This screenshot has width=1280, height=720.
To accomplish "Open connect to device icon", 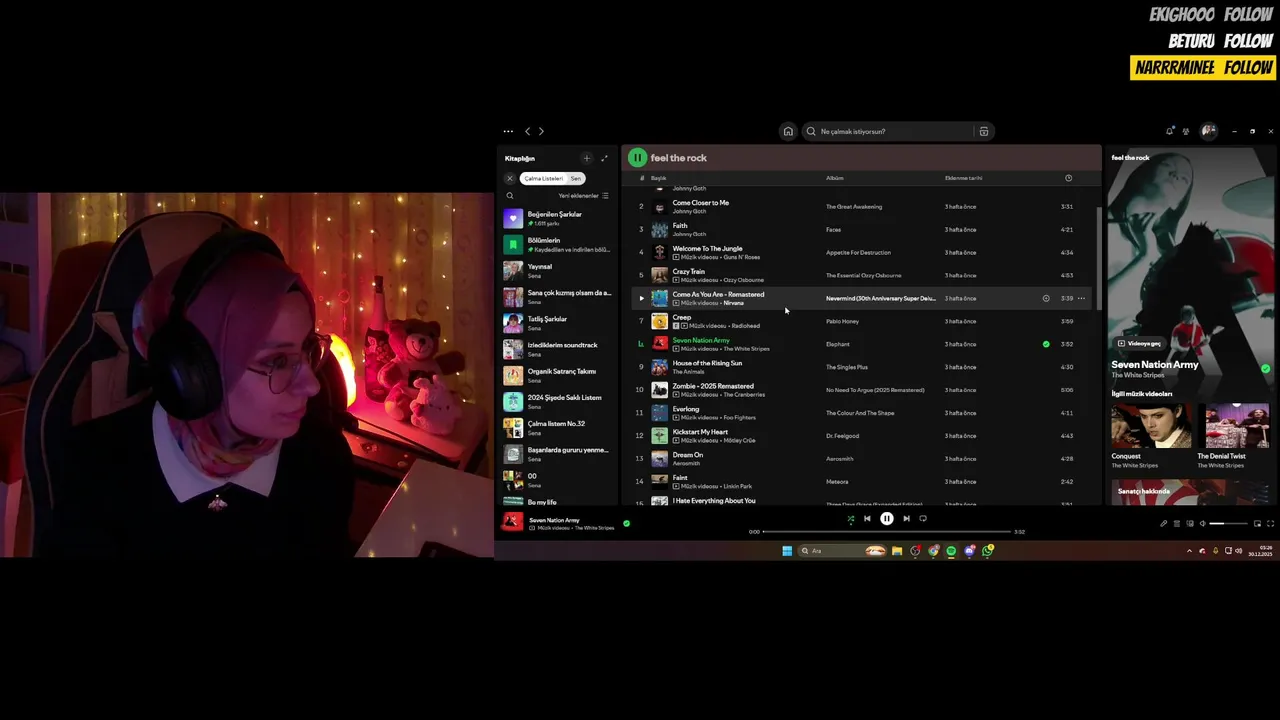I will coord(1189,523).
